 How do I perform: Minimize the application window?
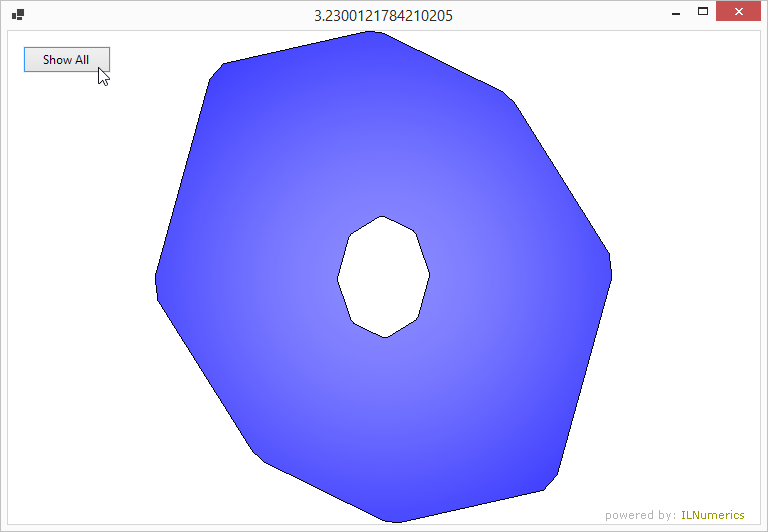tap(676, 13)
